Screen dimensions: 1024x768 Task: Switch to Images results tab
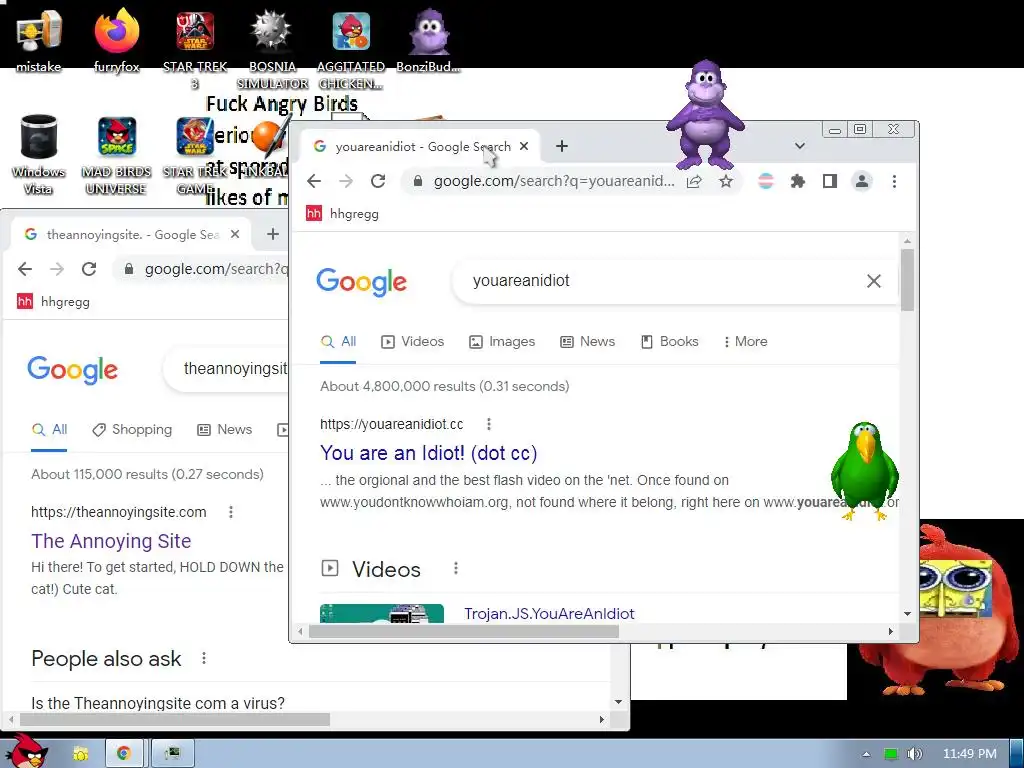pyautogui.click(x=502, y=342)
